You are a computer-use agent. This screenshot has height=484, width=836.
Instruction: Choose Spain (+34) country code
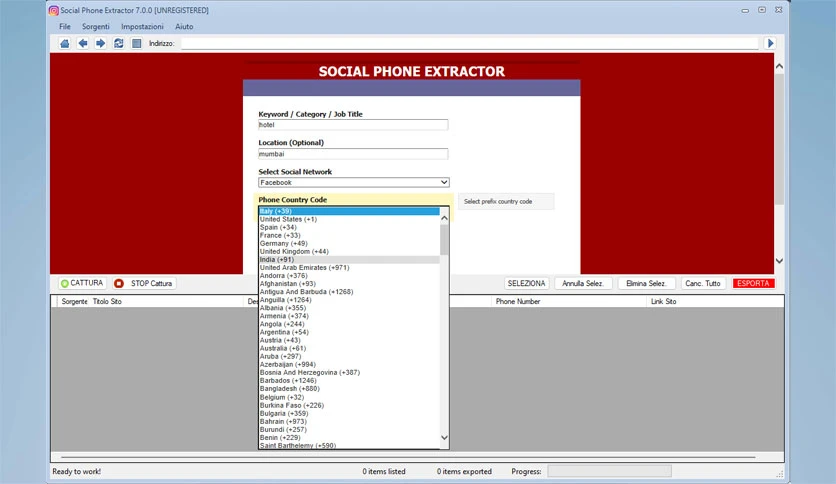[349, 227]
